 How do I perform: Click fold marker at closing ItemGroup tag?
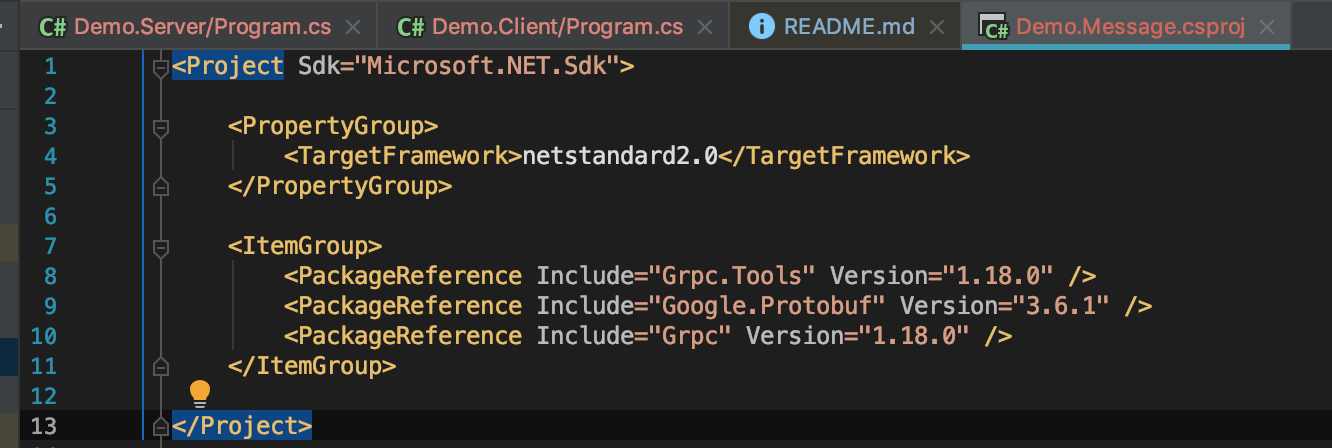159,366
